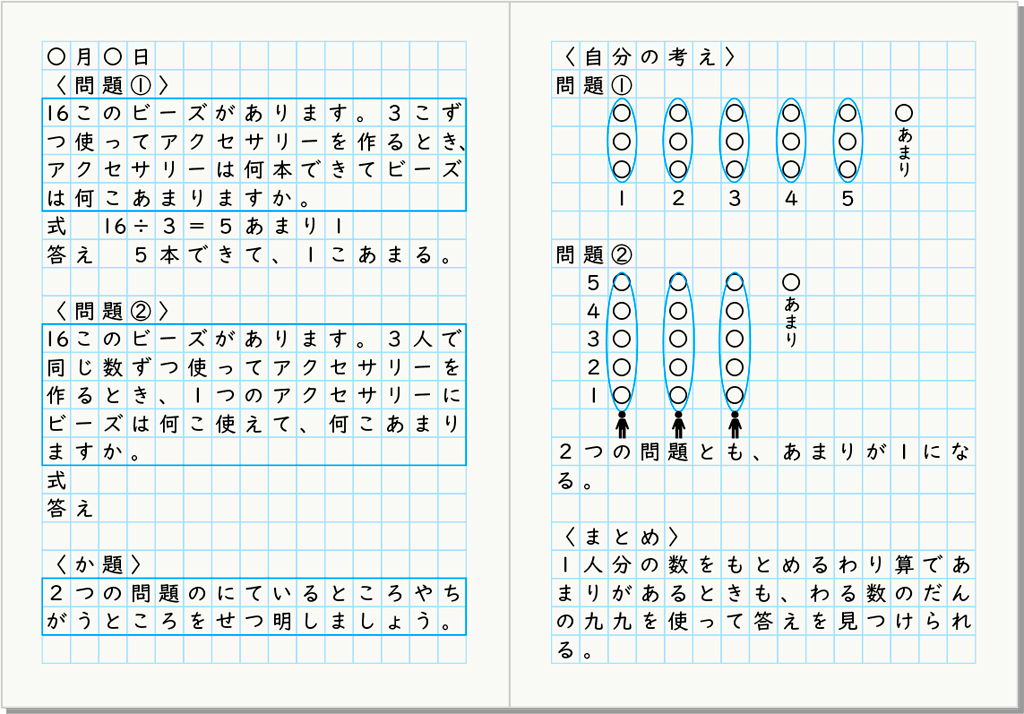Select the heading 〈か題〉

[98, 564]
